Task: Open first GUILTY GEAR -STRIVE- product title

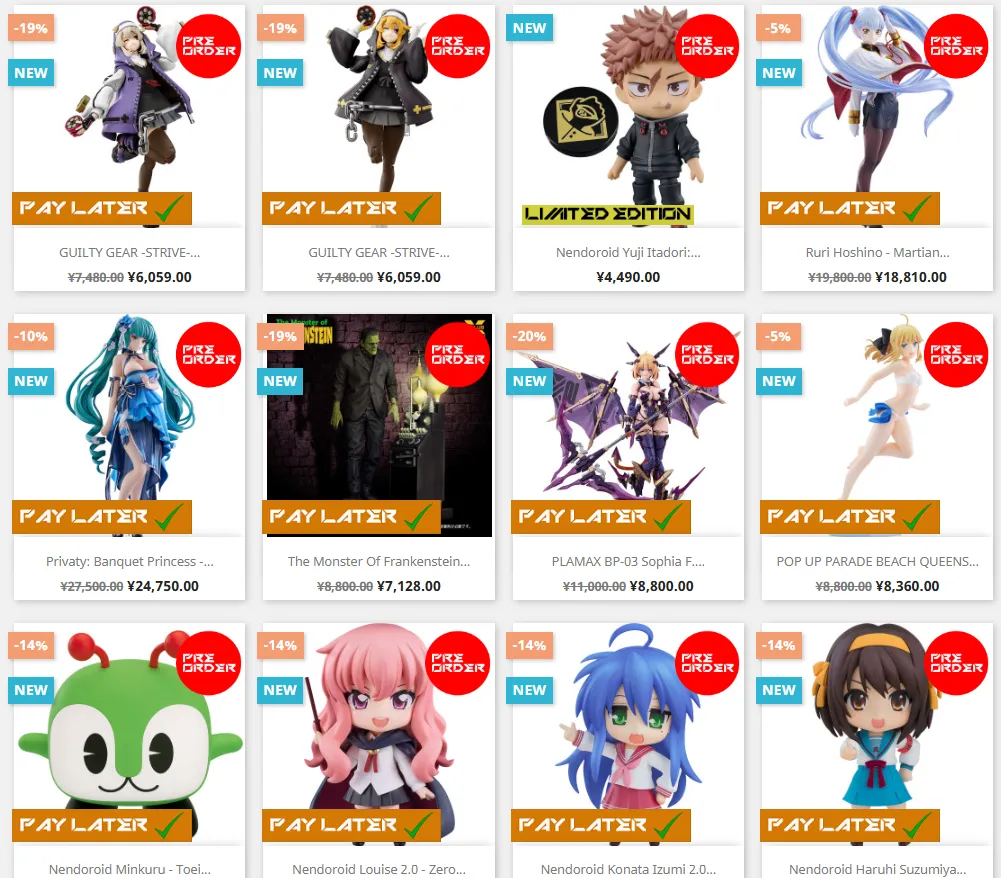Action: (130, 252)
